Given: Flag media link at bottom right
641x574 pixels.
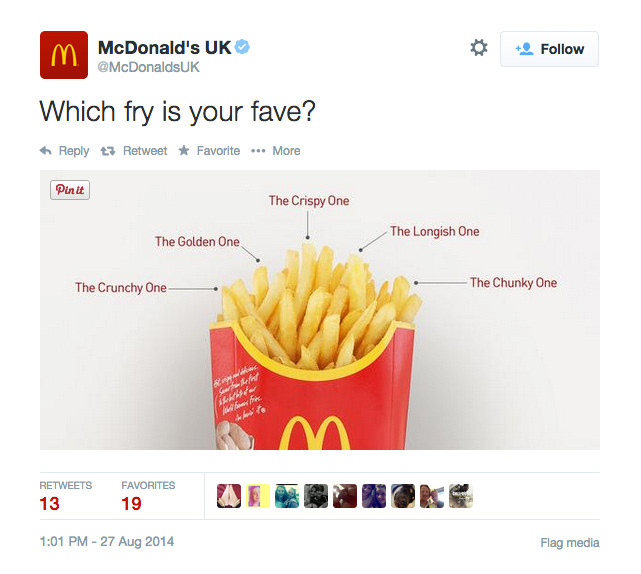Looking at the screenshot, I should click(570, 543).
